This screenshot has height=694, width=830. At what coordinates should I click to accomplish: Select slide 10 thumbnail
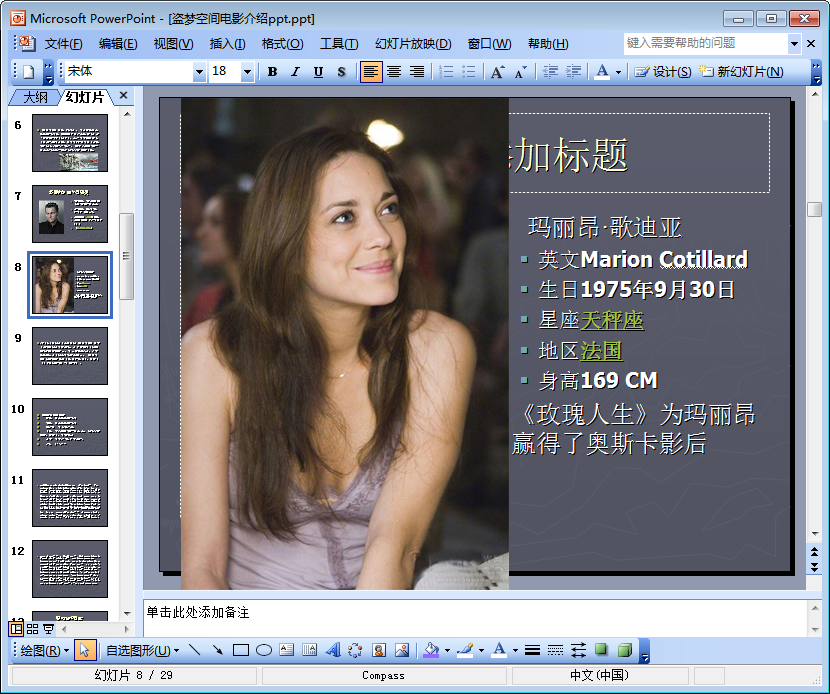70,427
